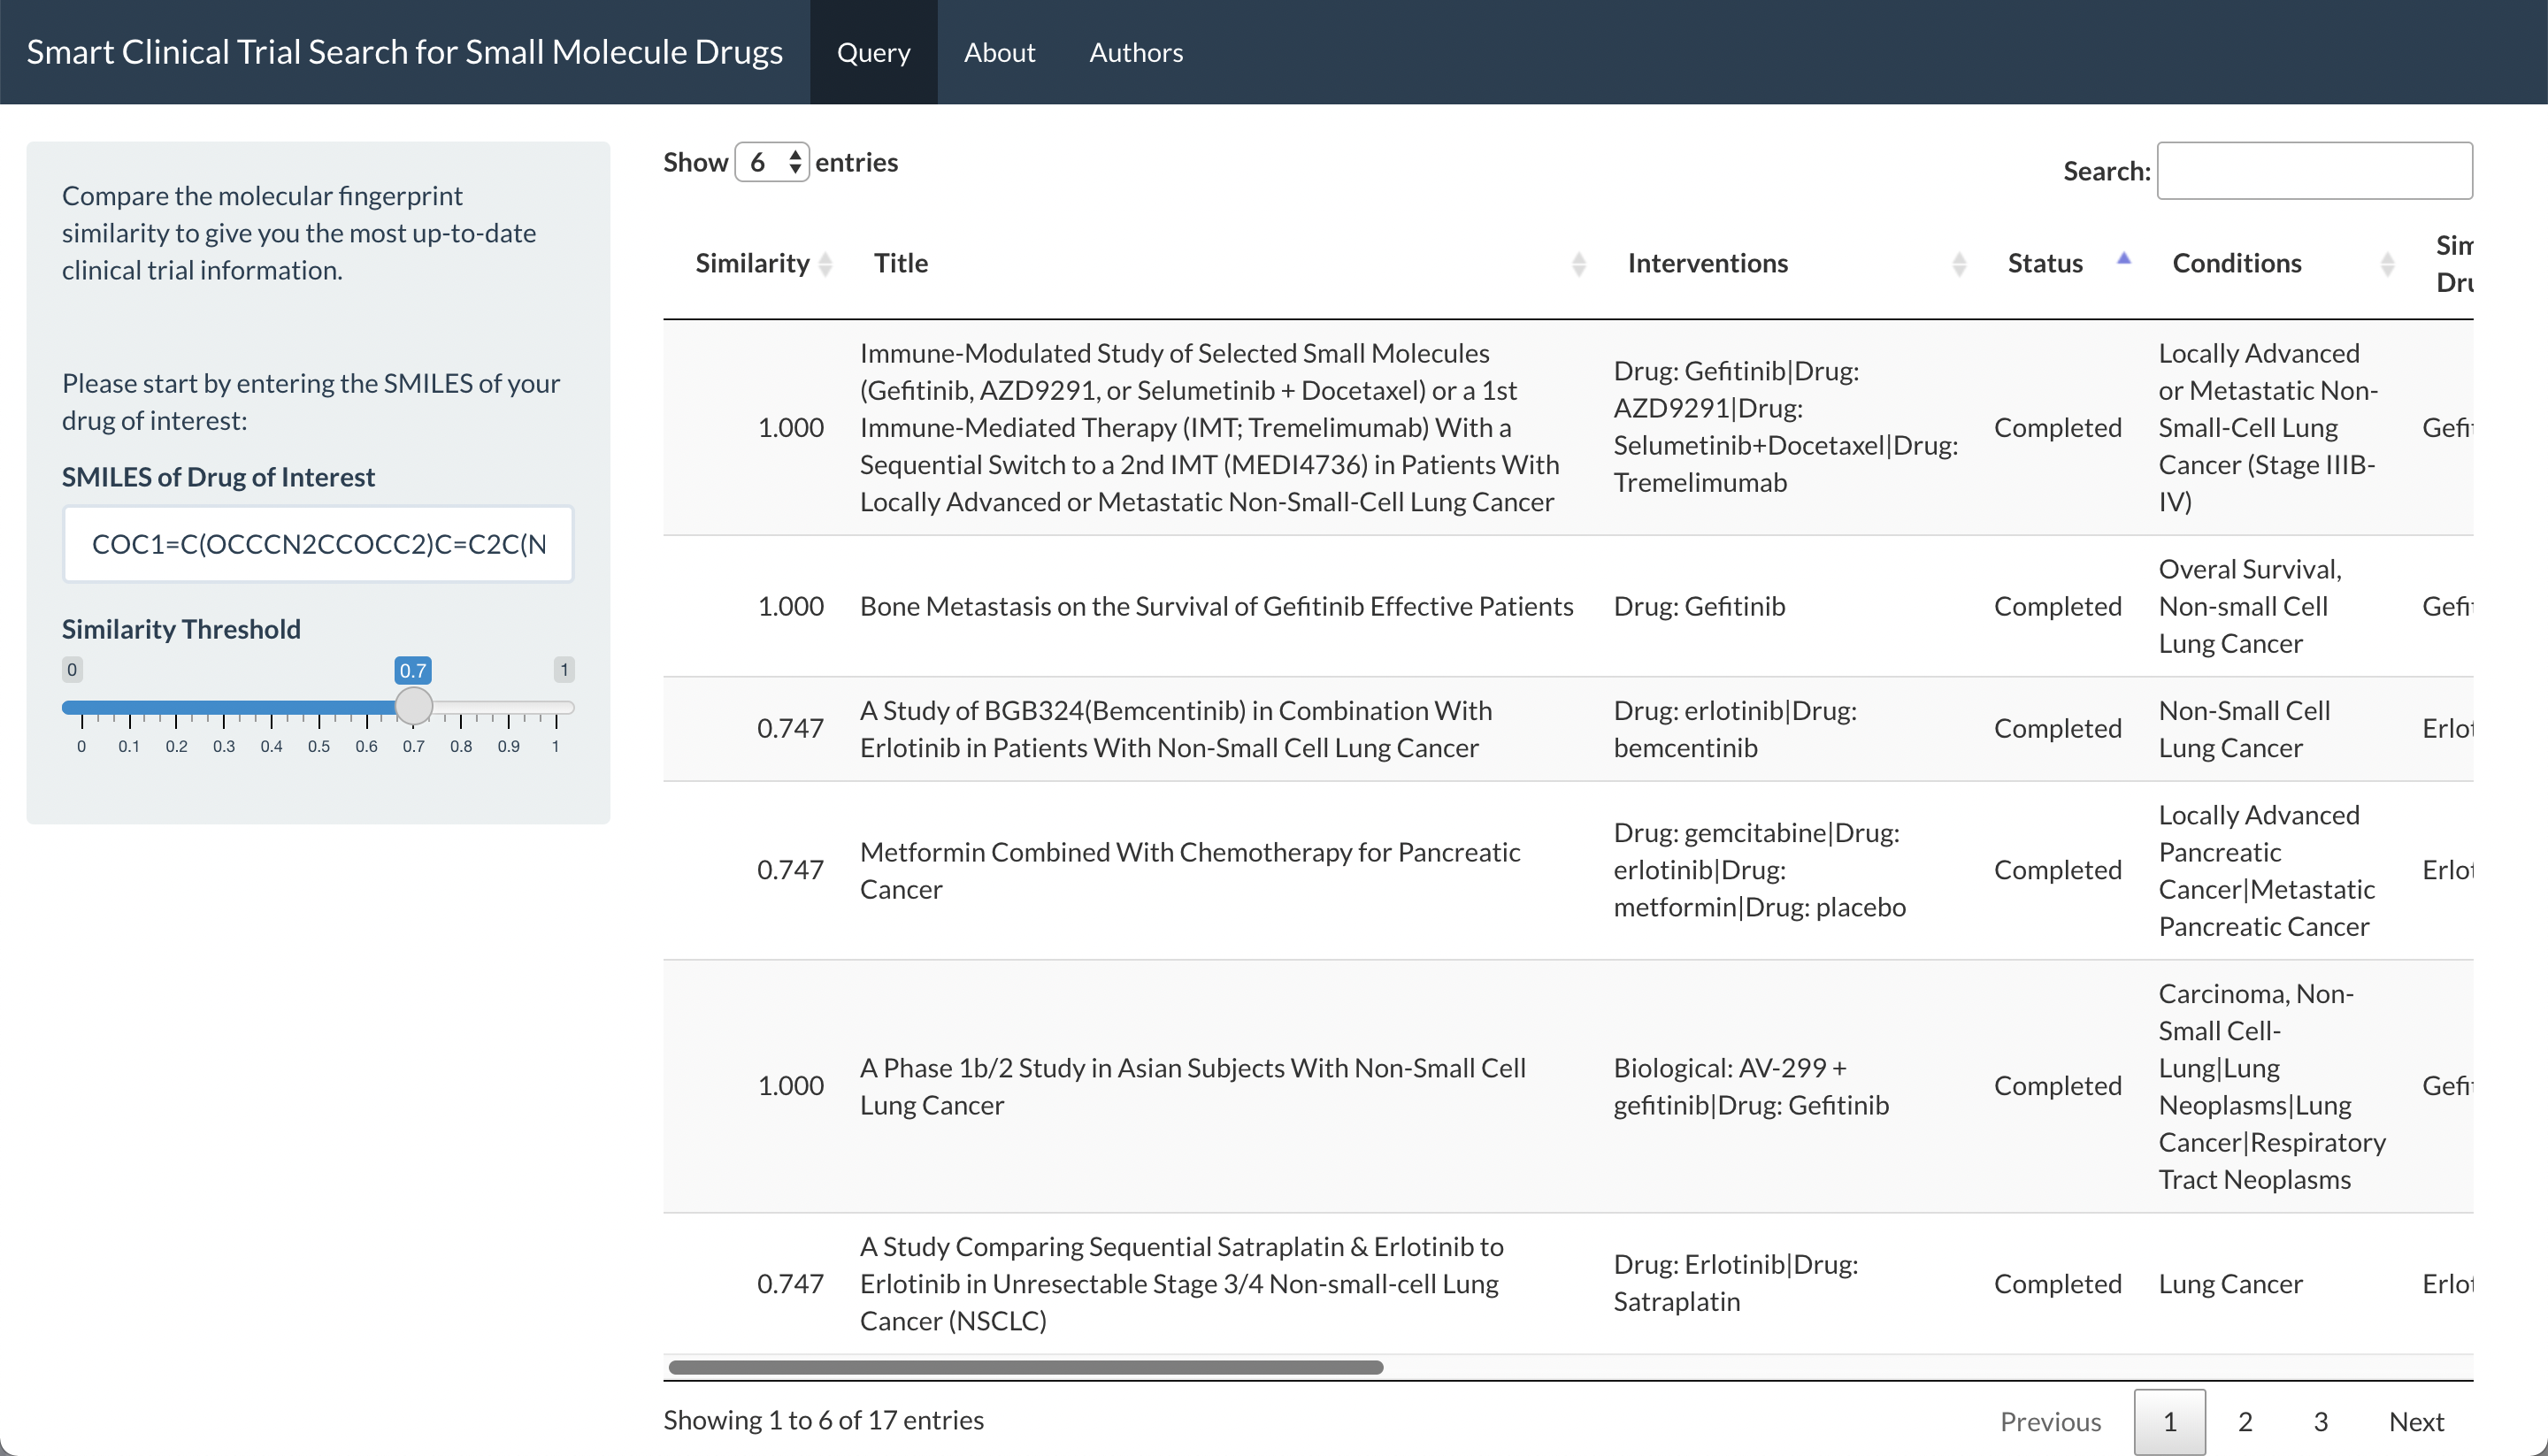
Task: Click 'Drug: Gefitinib' intervention in Bone Metastasis row
Action: click(1699, 606)
